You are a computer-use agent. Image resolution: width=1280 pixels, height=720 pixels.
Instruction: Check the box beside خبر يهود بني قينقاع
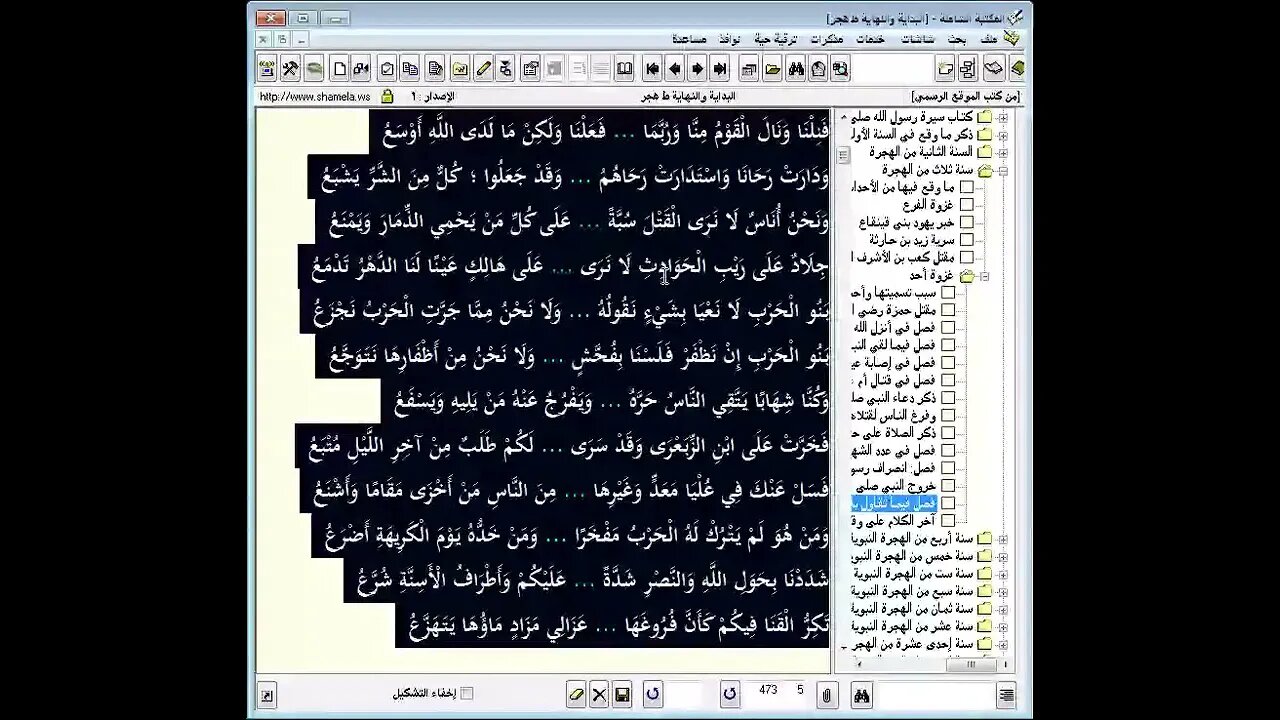pyautogui.click(x=967, y=222)
